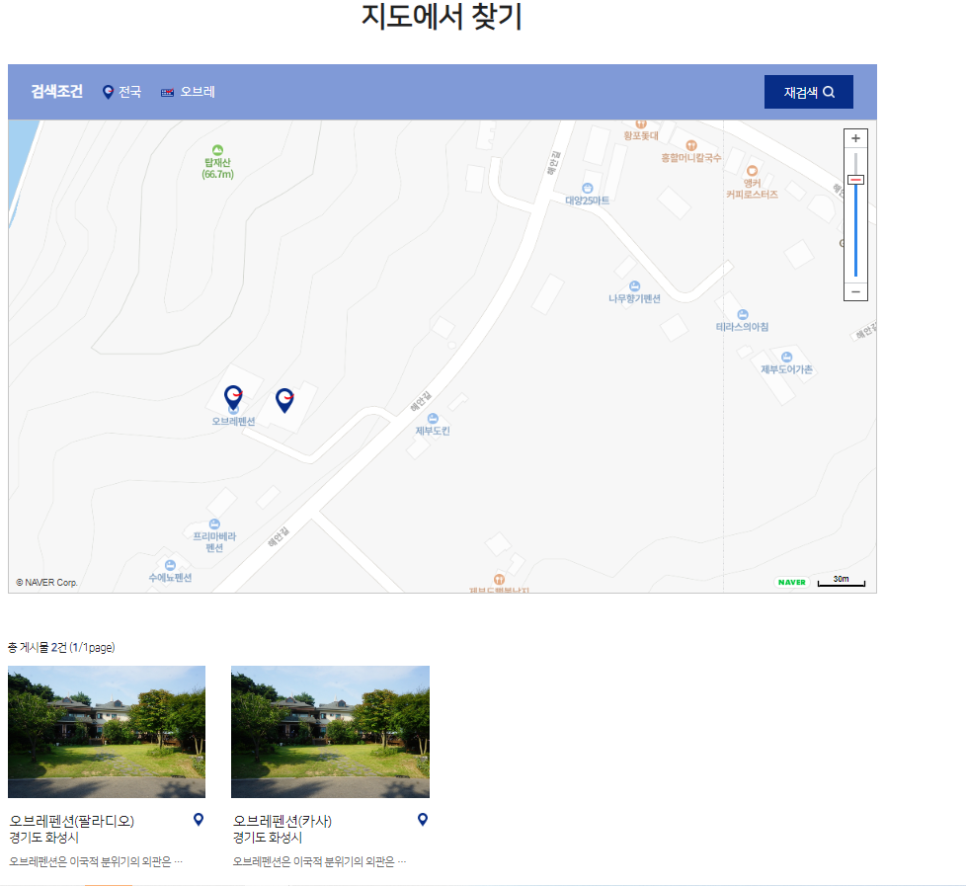Click the NAVER logo on the map
Image resolution: width=966 pixels, height=886 pixels.
tap(792, 582)
